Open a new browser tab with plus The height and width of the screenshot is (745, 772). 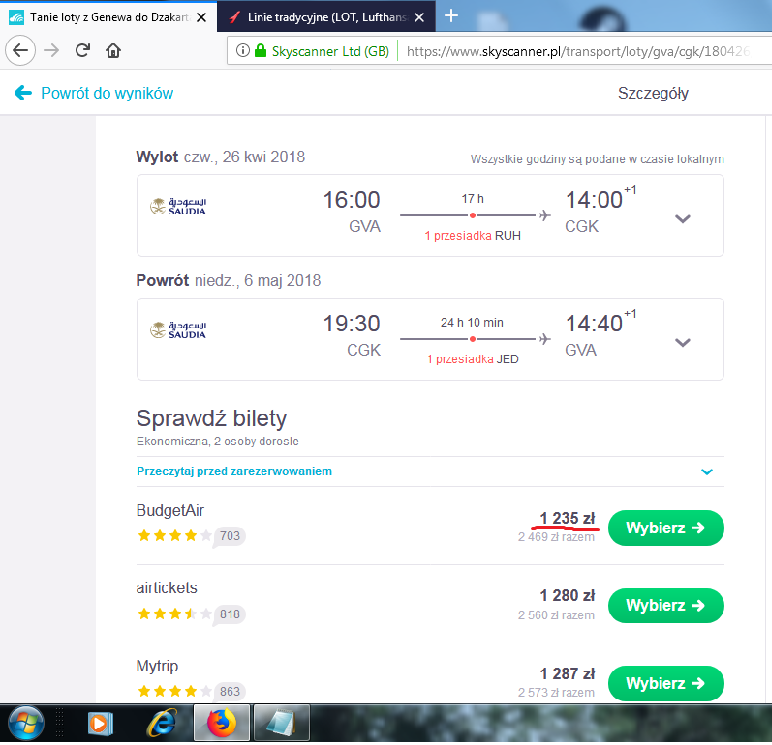(451, 16)
